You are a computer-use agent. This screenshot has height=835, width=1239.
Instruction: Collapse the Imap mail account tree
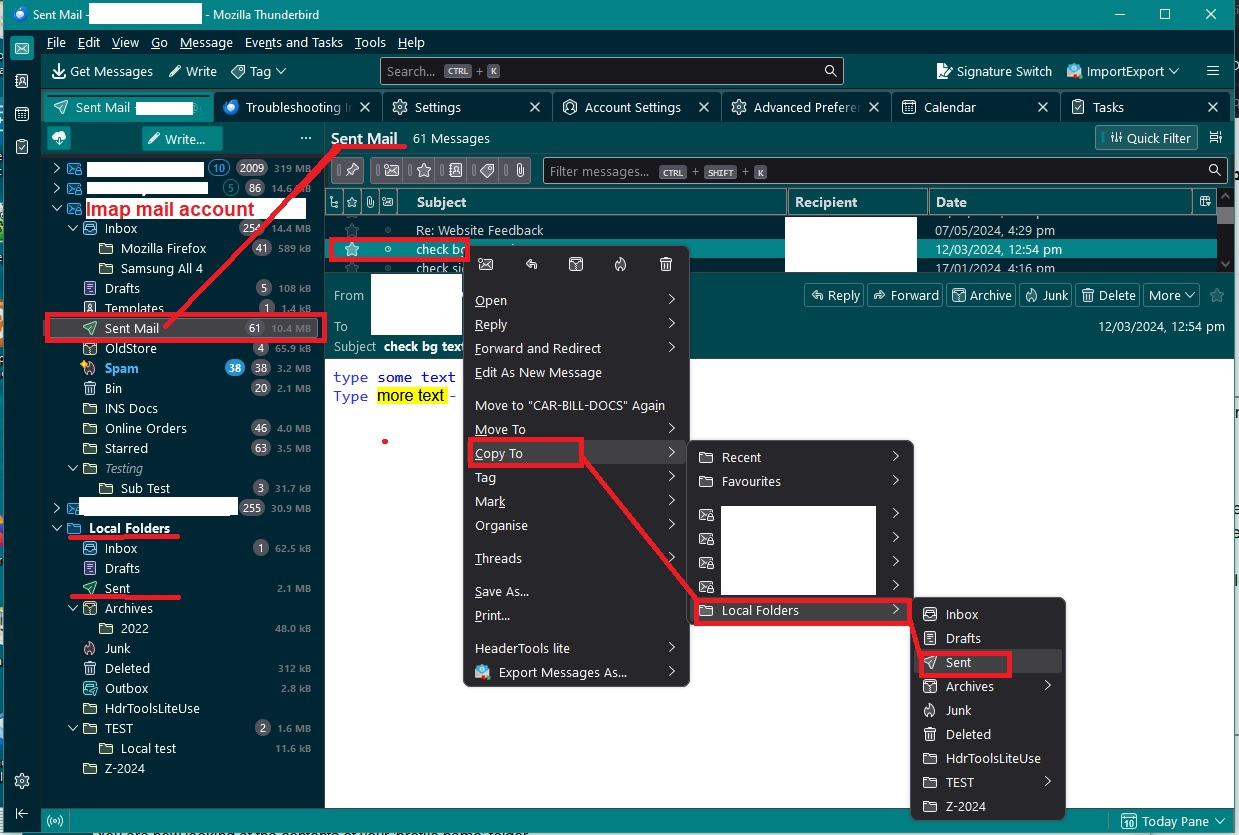click(57, 209)
